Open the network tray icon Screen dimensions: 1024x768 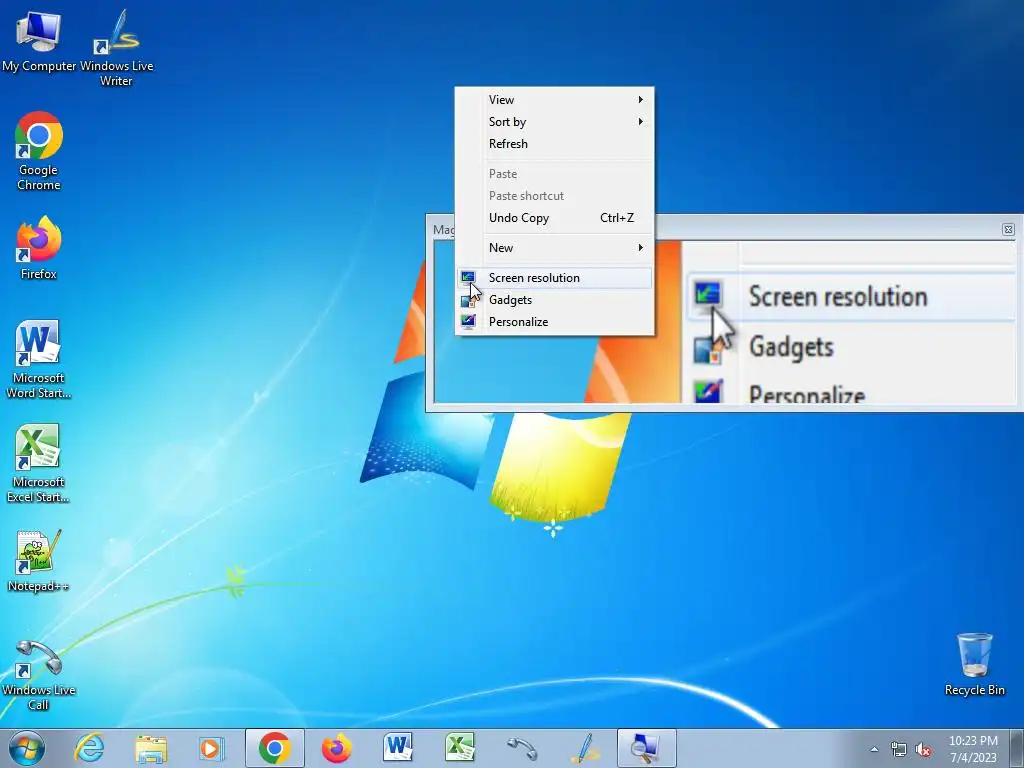coord(899,750)
